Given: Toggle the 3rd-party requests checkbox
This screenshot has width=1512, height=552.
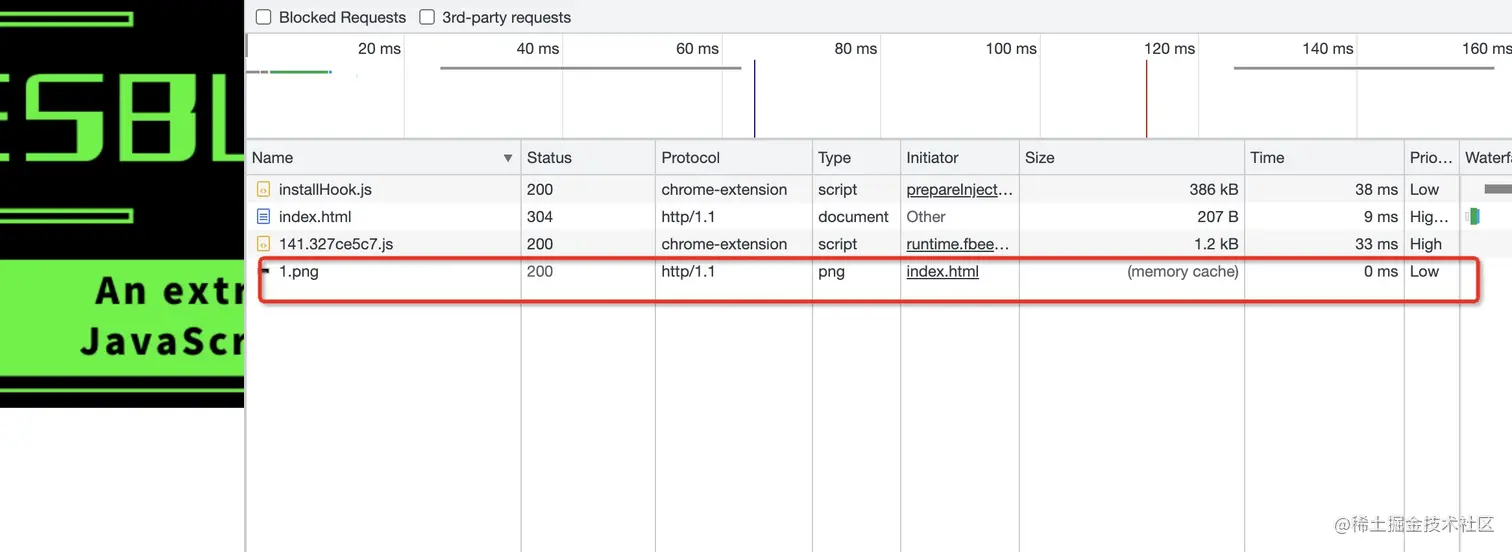Looking at the screenshot, I should pos(427,17).
